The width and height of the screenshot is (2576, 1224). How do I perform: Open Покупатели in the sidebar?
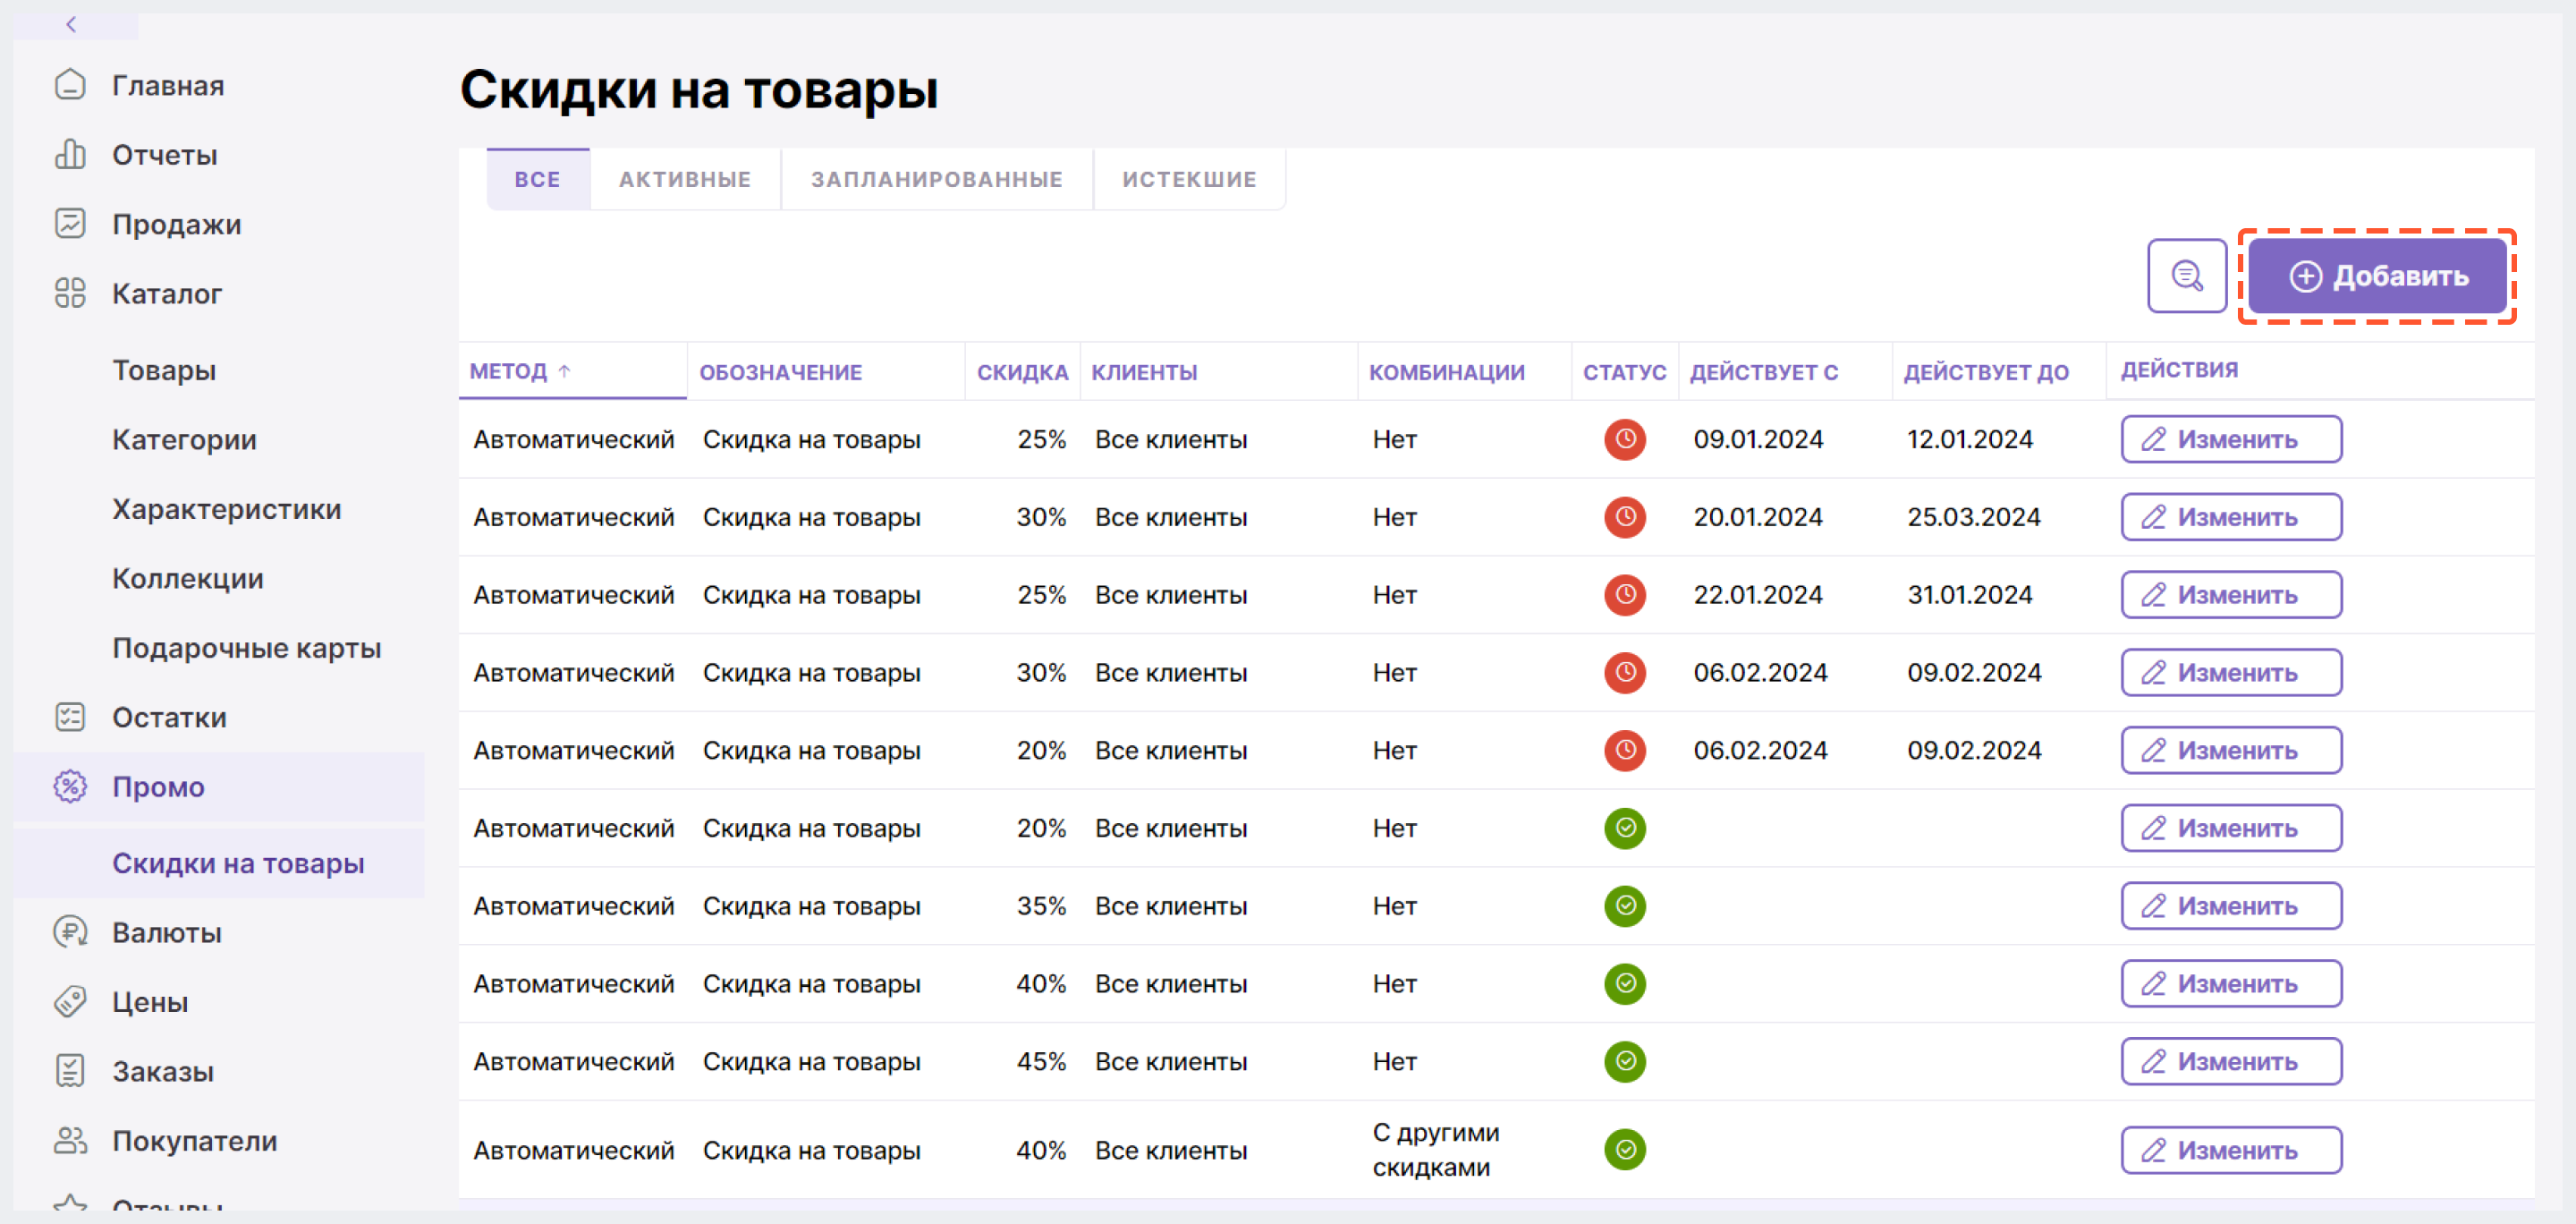point(194,1140)
